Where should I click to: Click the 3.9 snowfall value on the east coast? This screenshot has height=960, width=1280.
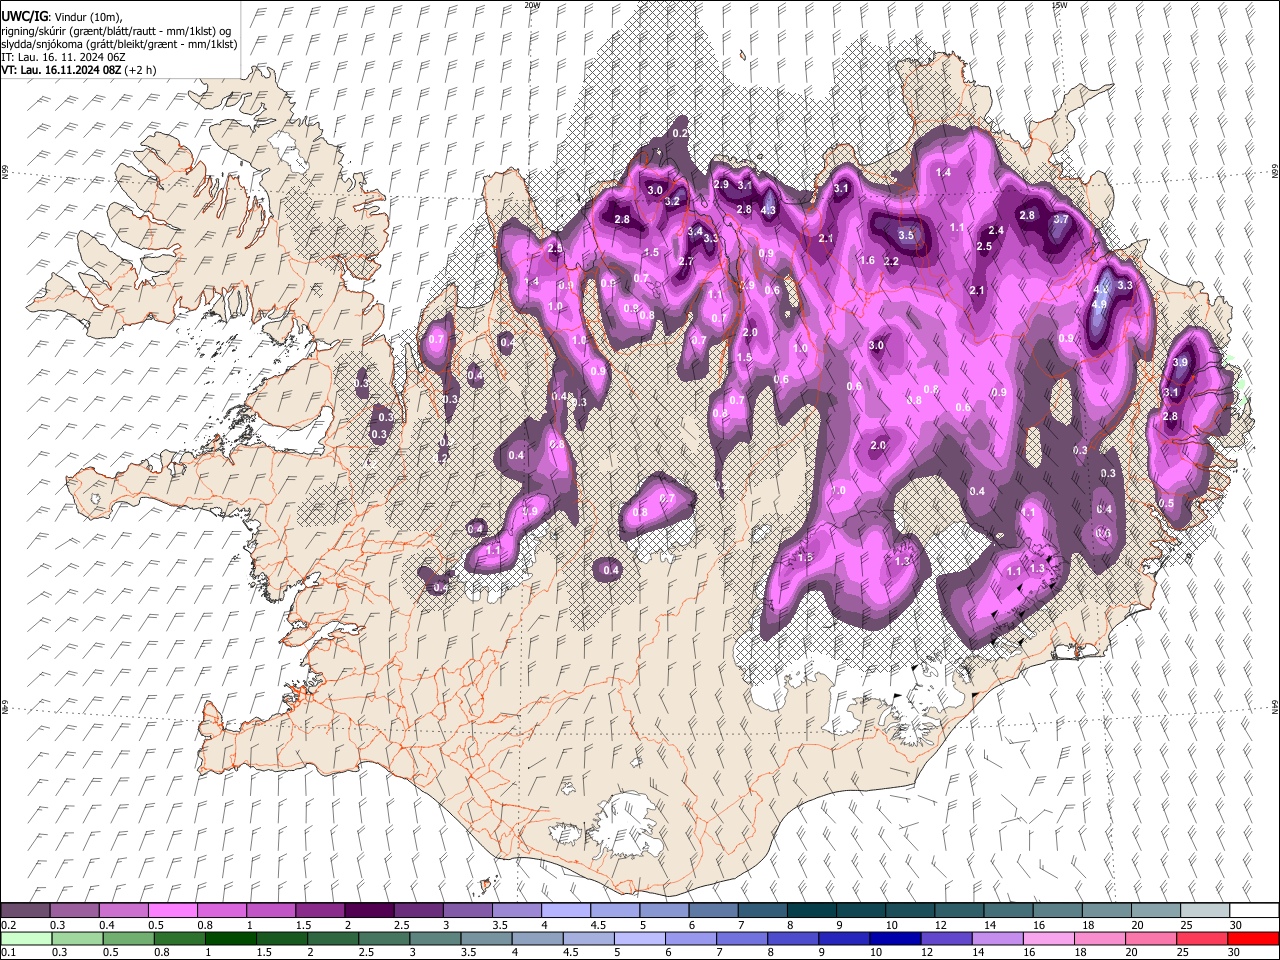1180,363
